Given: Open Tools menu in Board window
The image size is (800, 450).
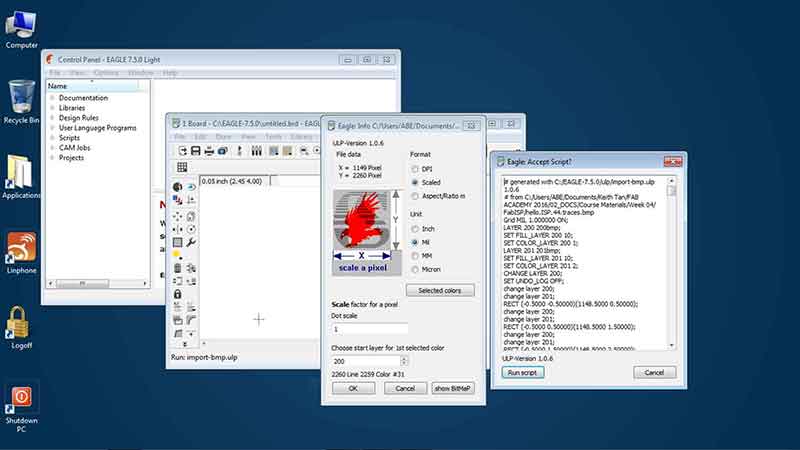Looking at the screenshot, I should (x=273, y=137).
